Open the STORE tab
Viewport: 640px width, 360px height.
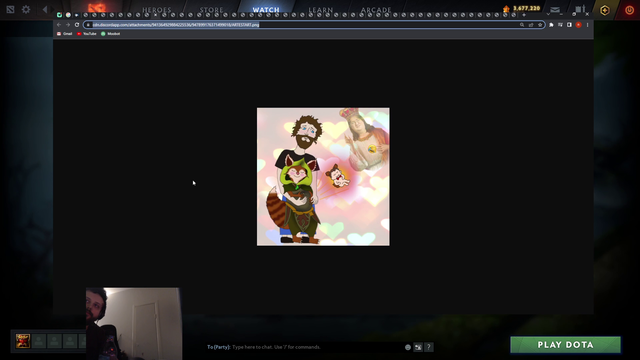click(211, 10)
